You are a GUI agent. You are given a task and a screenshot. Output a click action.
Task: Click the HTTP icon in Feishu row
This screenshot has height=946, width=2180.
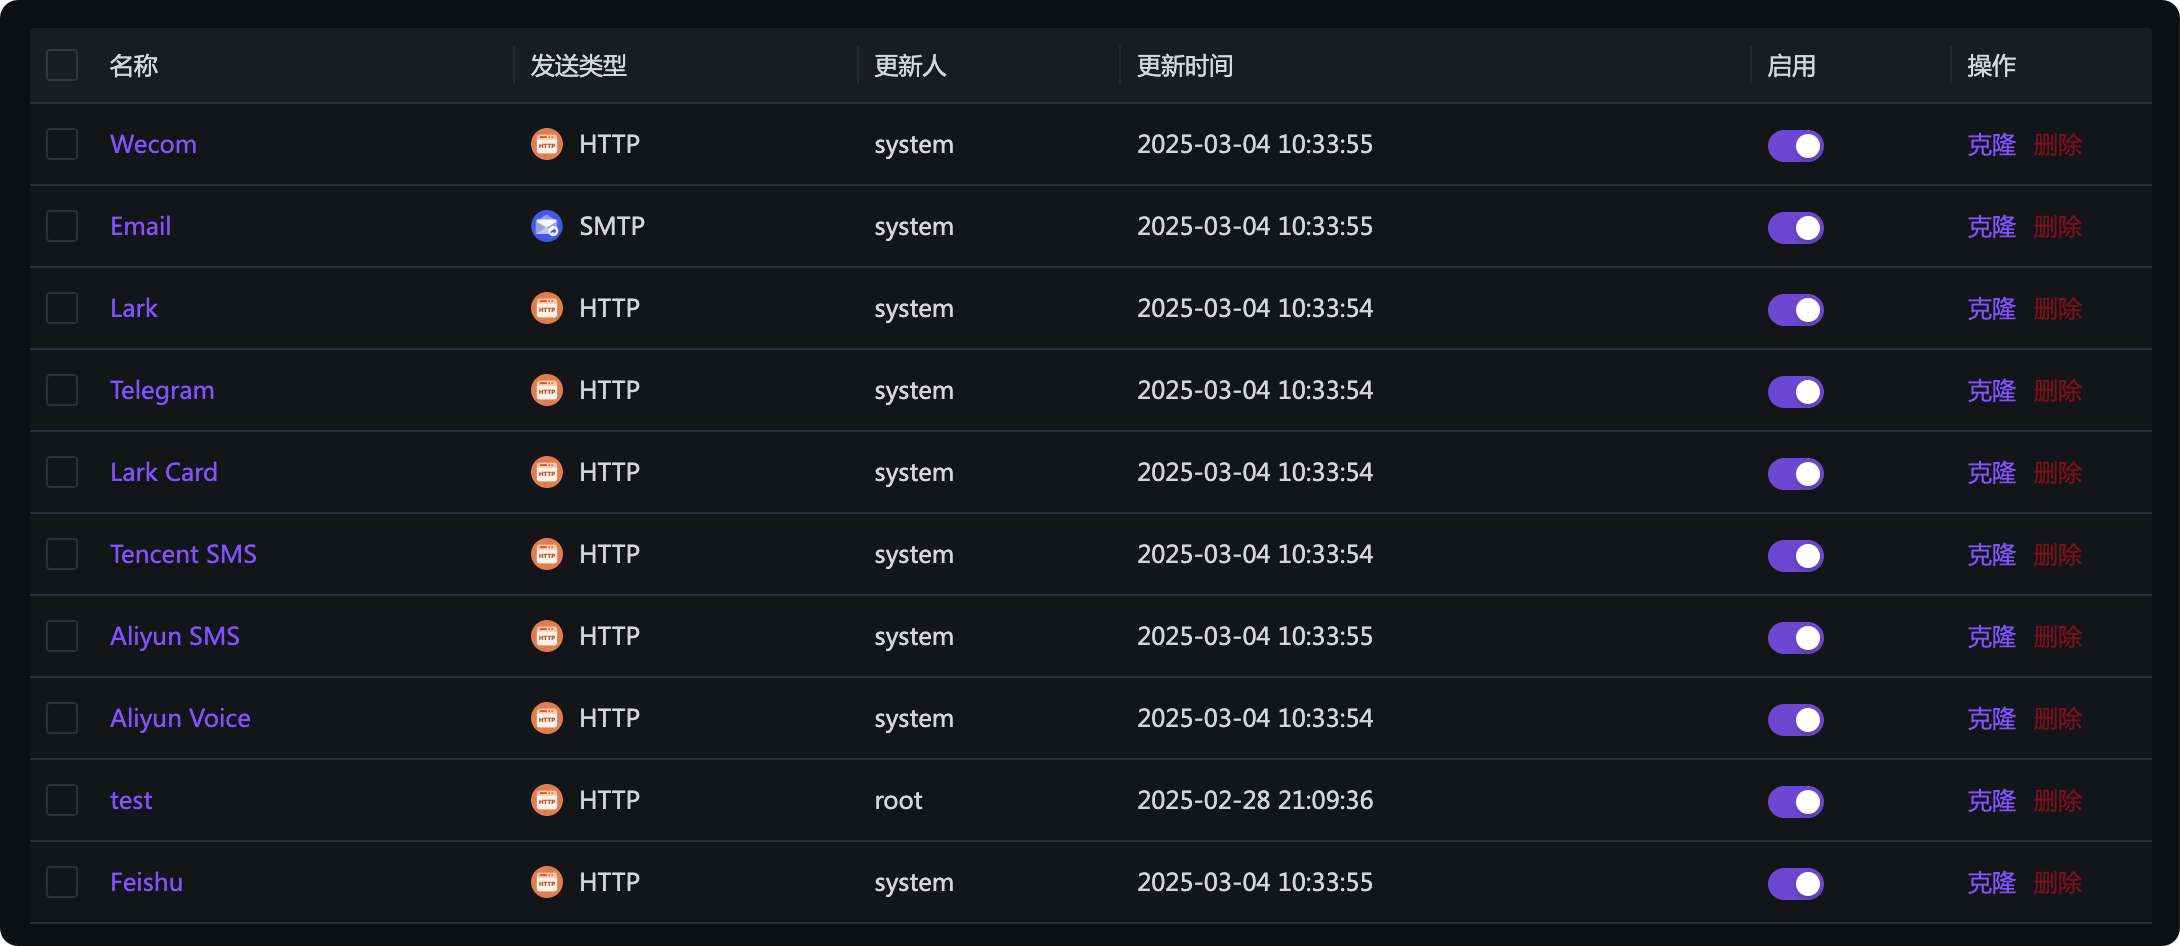pyautogui.click(x=546, y=882)
